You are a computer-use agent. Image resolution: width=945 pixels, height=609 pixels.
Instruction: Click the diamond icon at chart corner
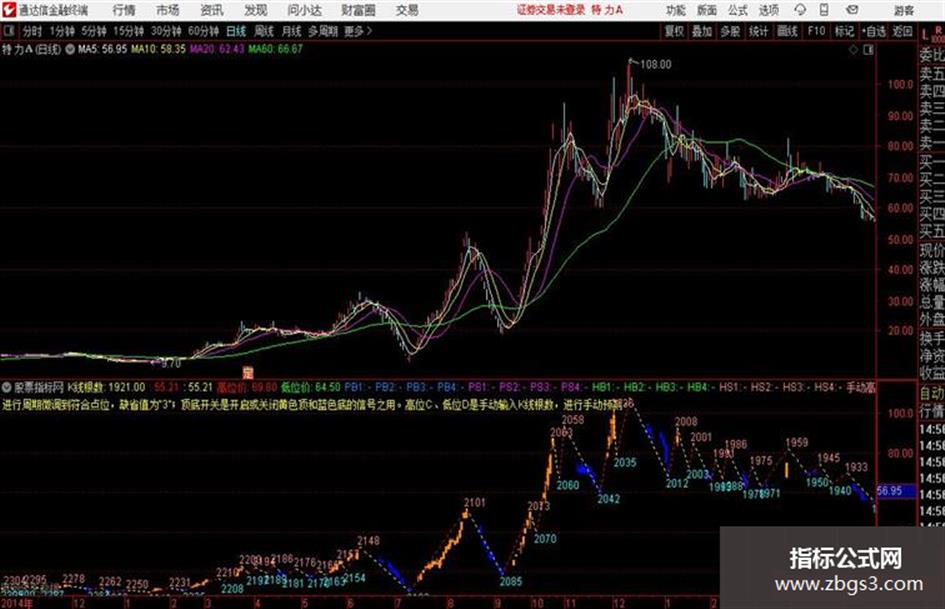point(853,50)
